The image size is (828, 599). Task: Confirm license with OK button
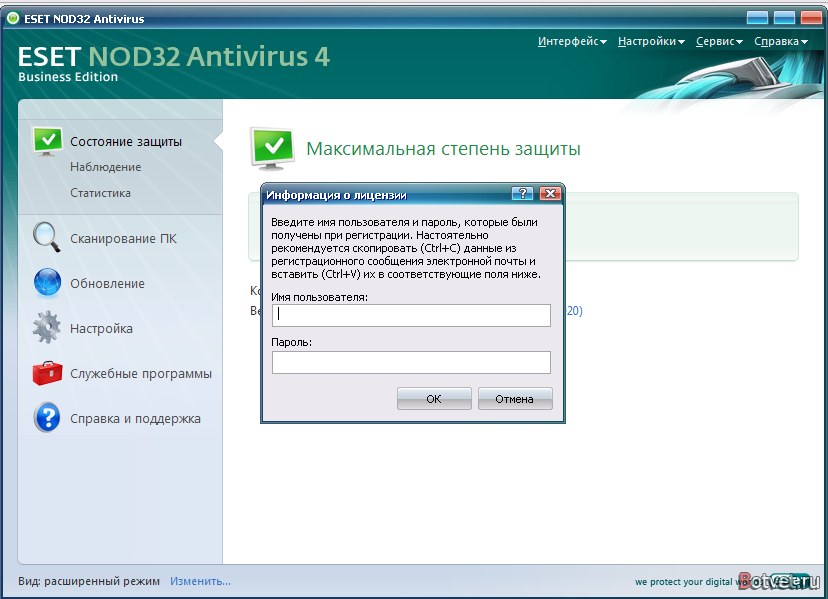click(x=434, y=399)
